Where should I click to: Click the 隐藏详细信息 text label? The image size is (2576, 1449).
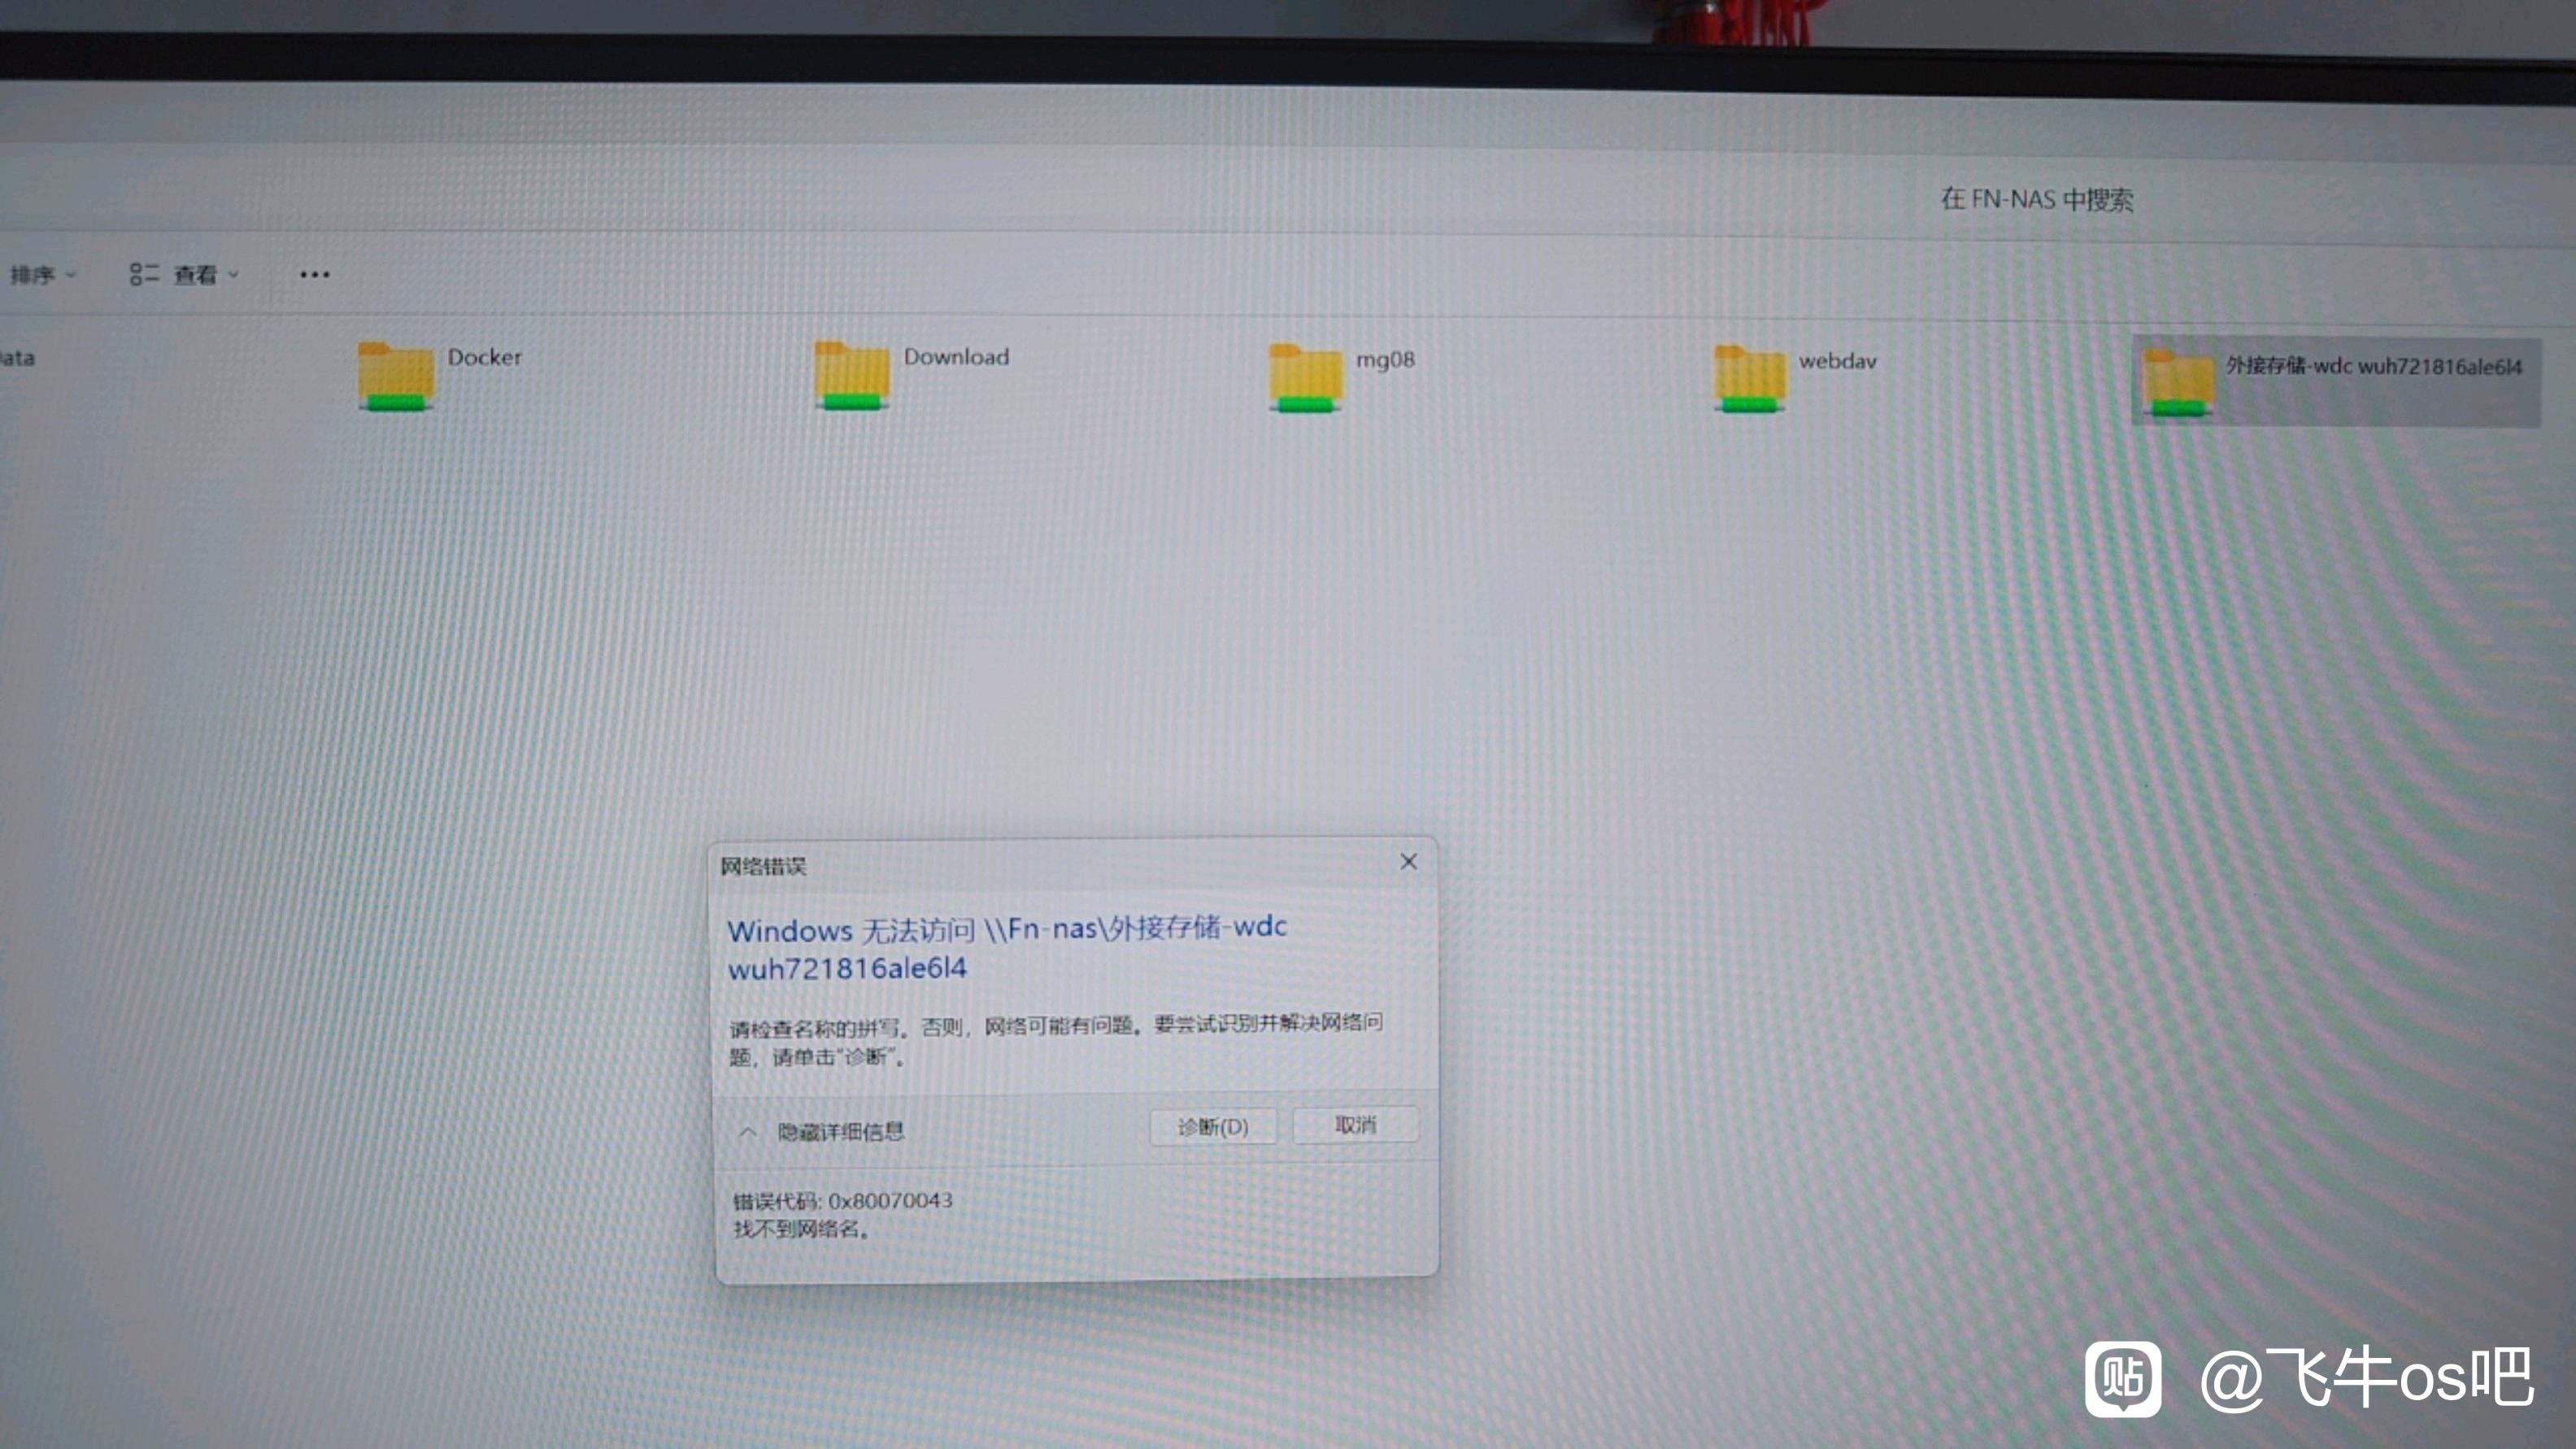pos(841,1131)
